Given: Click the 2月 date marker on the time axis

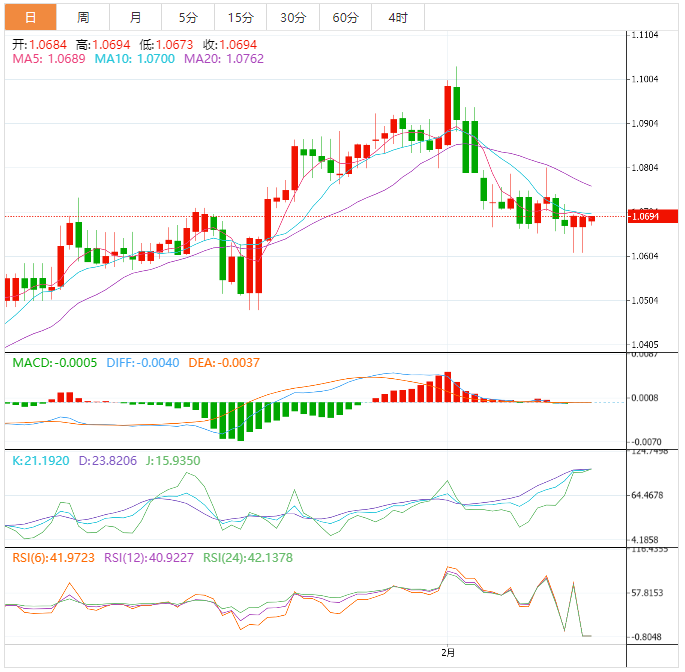Looking at the screenshot, I should tap(448, 653).
